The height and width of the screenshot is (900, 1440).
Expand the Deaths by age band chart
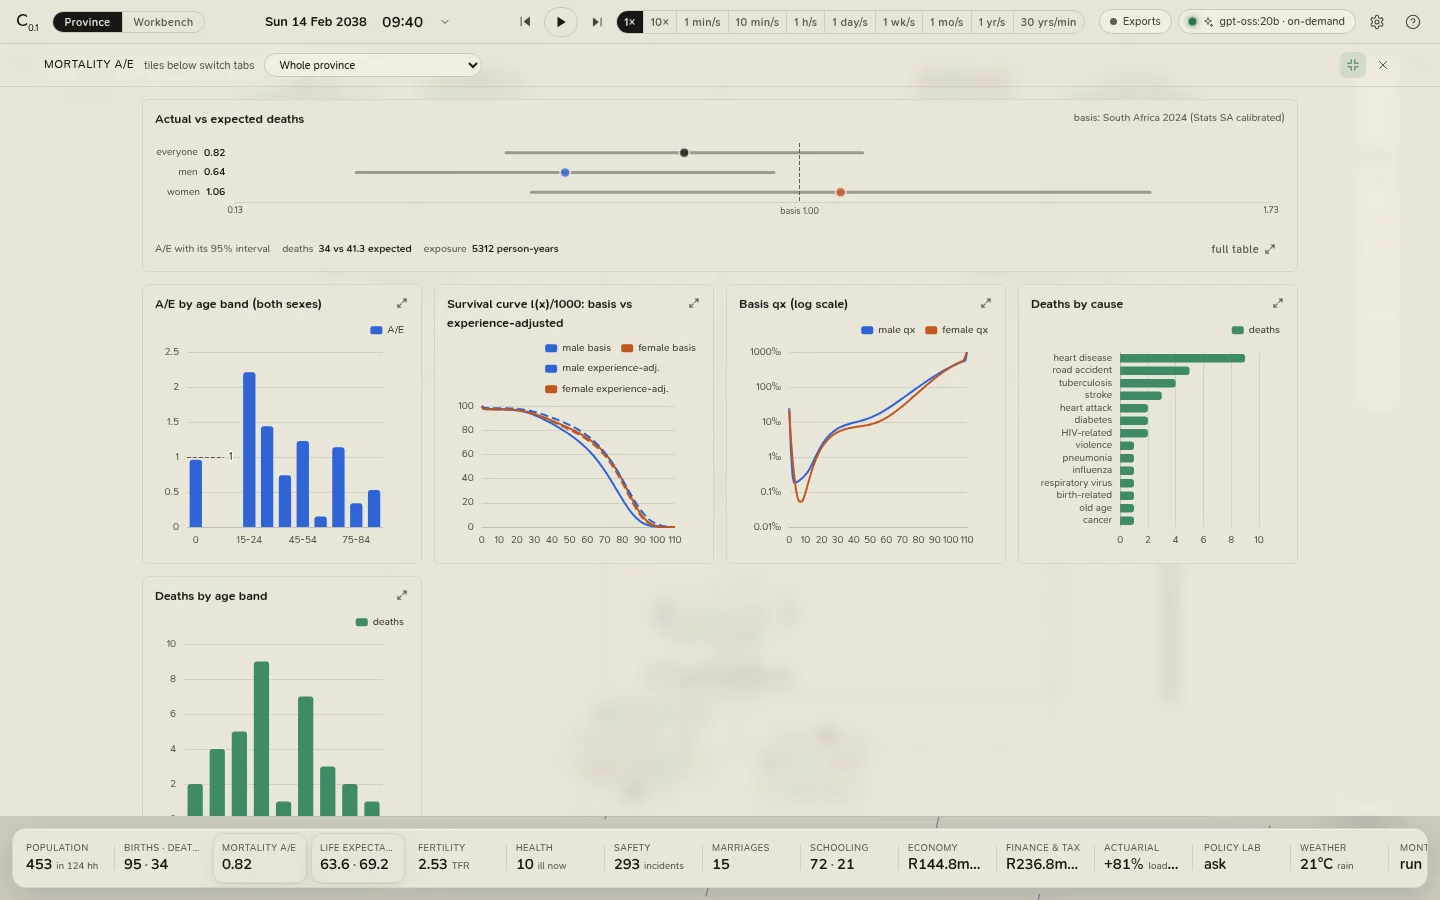pyautogui.click(x=402, y=595)
